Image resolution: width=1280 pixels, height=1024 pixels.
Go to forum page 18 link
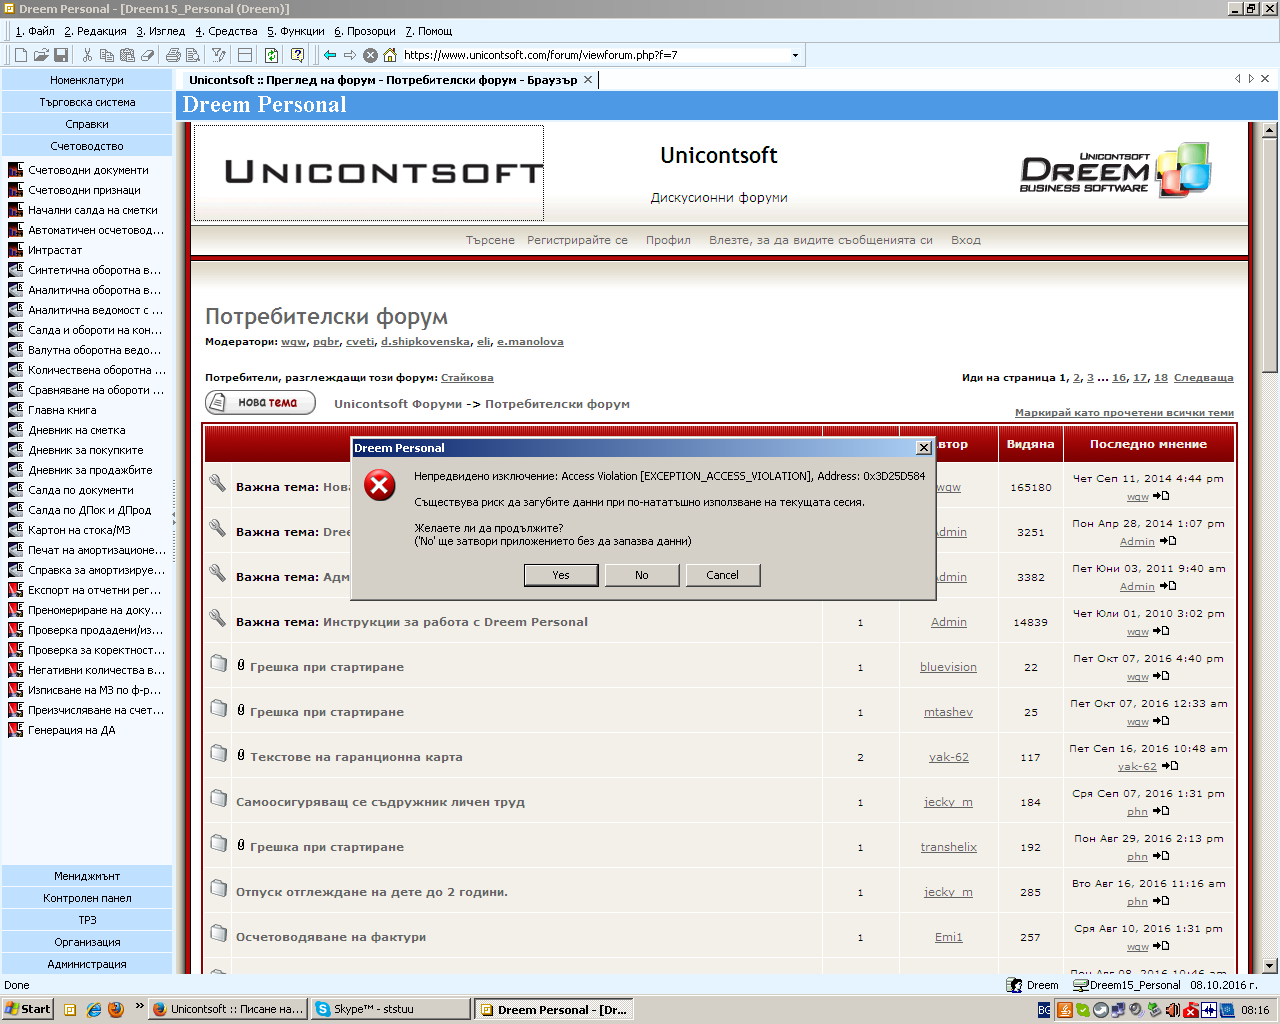tap(1161, 378)
